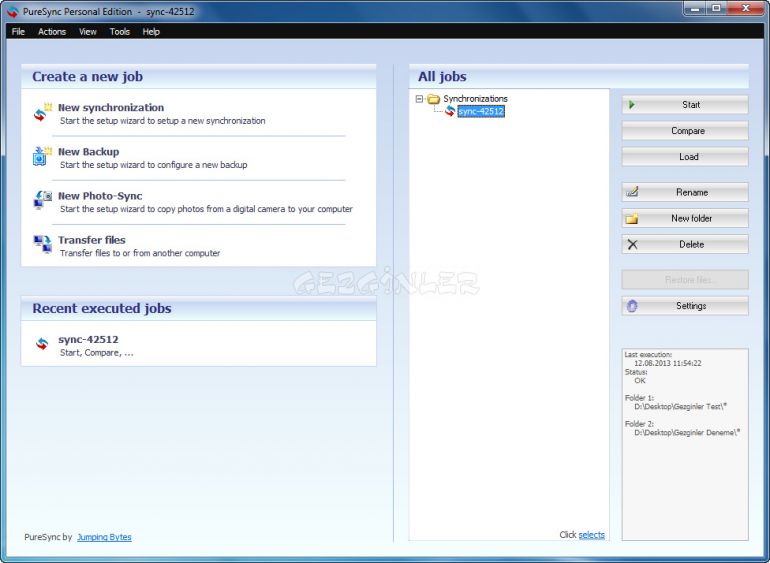
Task: Click the selects link at bottom
Action: 591,535
